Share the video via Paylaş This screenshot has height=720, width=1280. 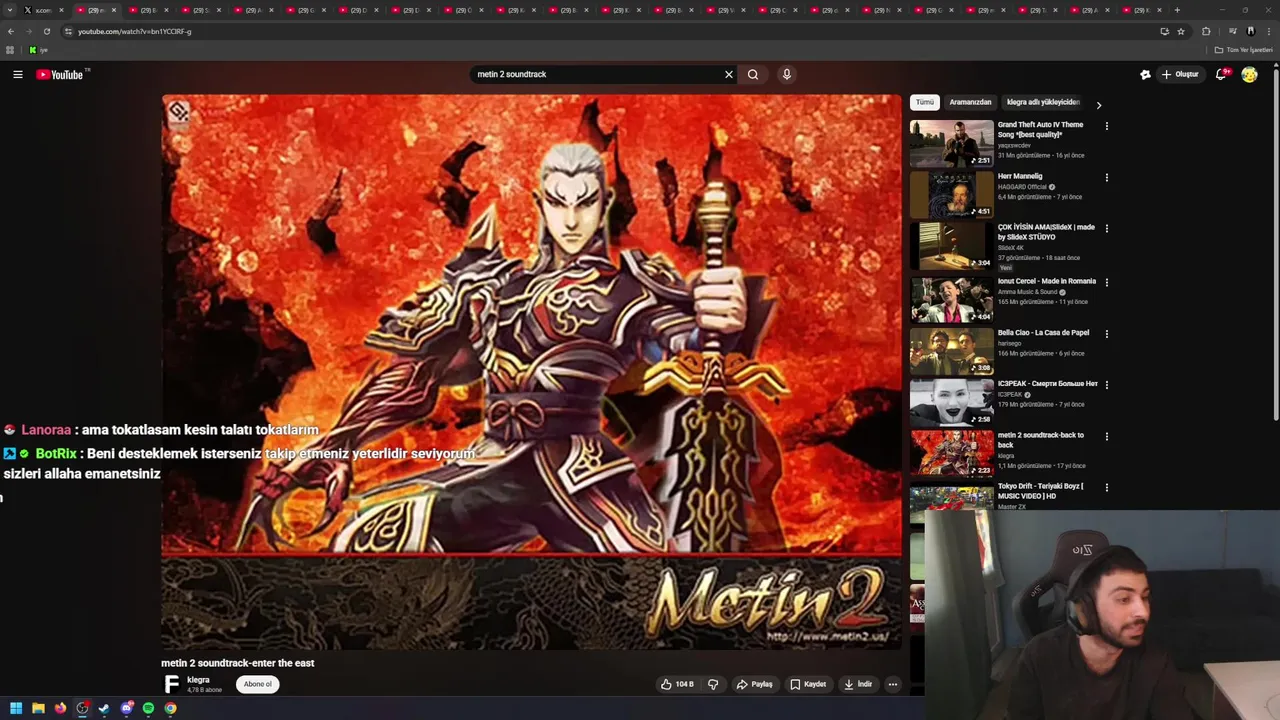click(755, 684)
